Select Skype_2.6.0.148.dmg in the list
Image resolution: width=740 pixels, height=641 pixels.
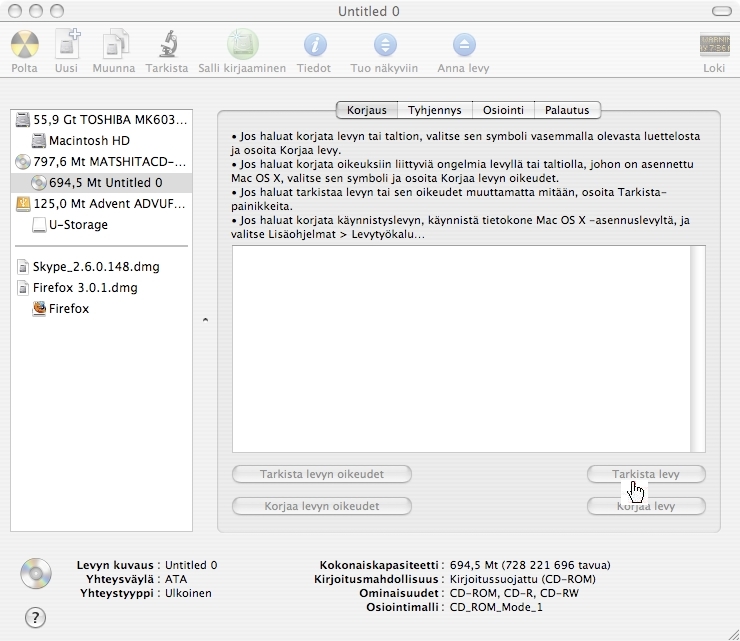point(95,267)
